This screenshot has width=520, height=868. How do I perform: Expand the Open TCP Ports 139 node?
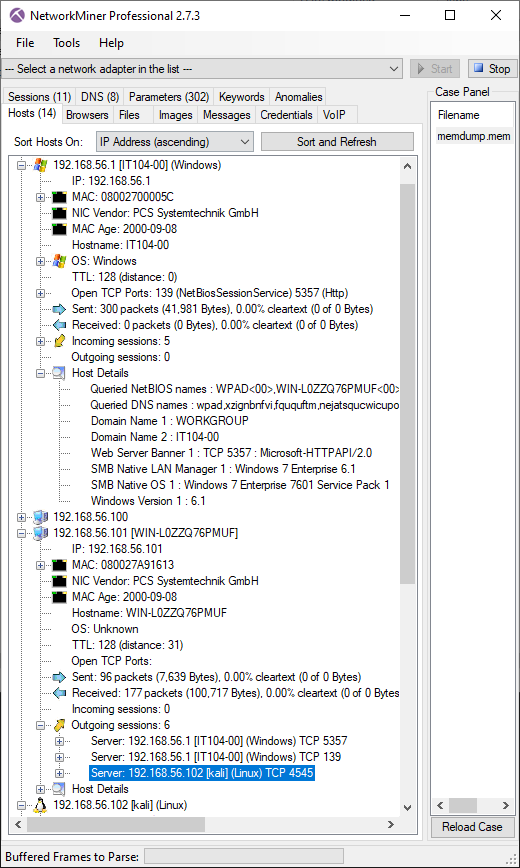point(40,293)
